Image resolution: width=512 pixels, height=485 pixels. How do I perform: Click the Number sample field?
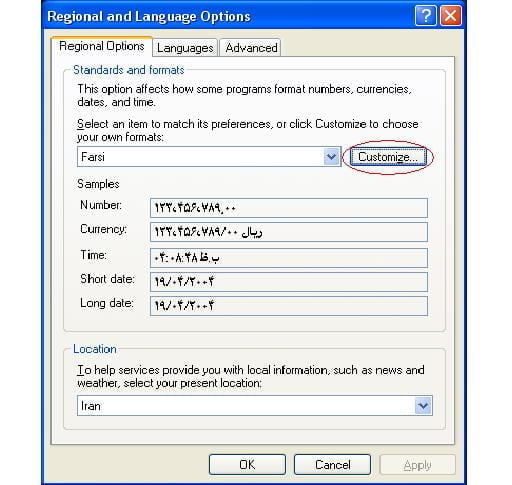click(289, 208)
